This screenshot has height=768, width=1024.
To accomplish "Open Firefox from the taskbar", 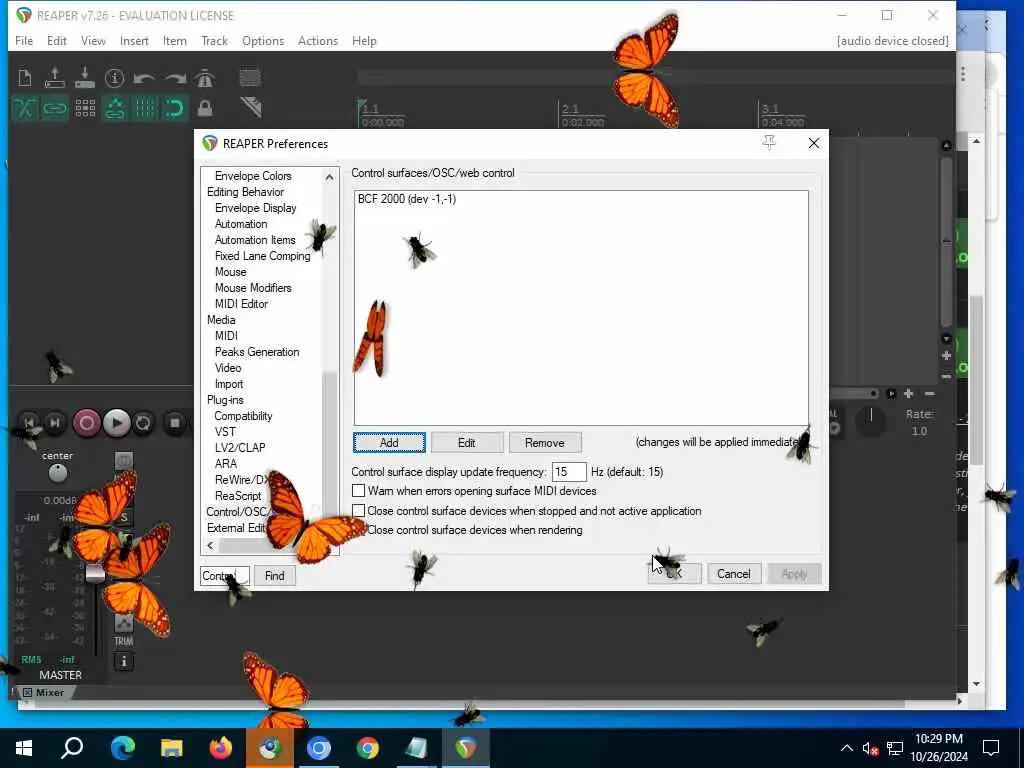I will tap(221, 748).
